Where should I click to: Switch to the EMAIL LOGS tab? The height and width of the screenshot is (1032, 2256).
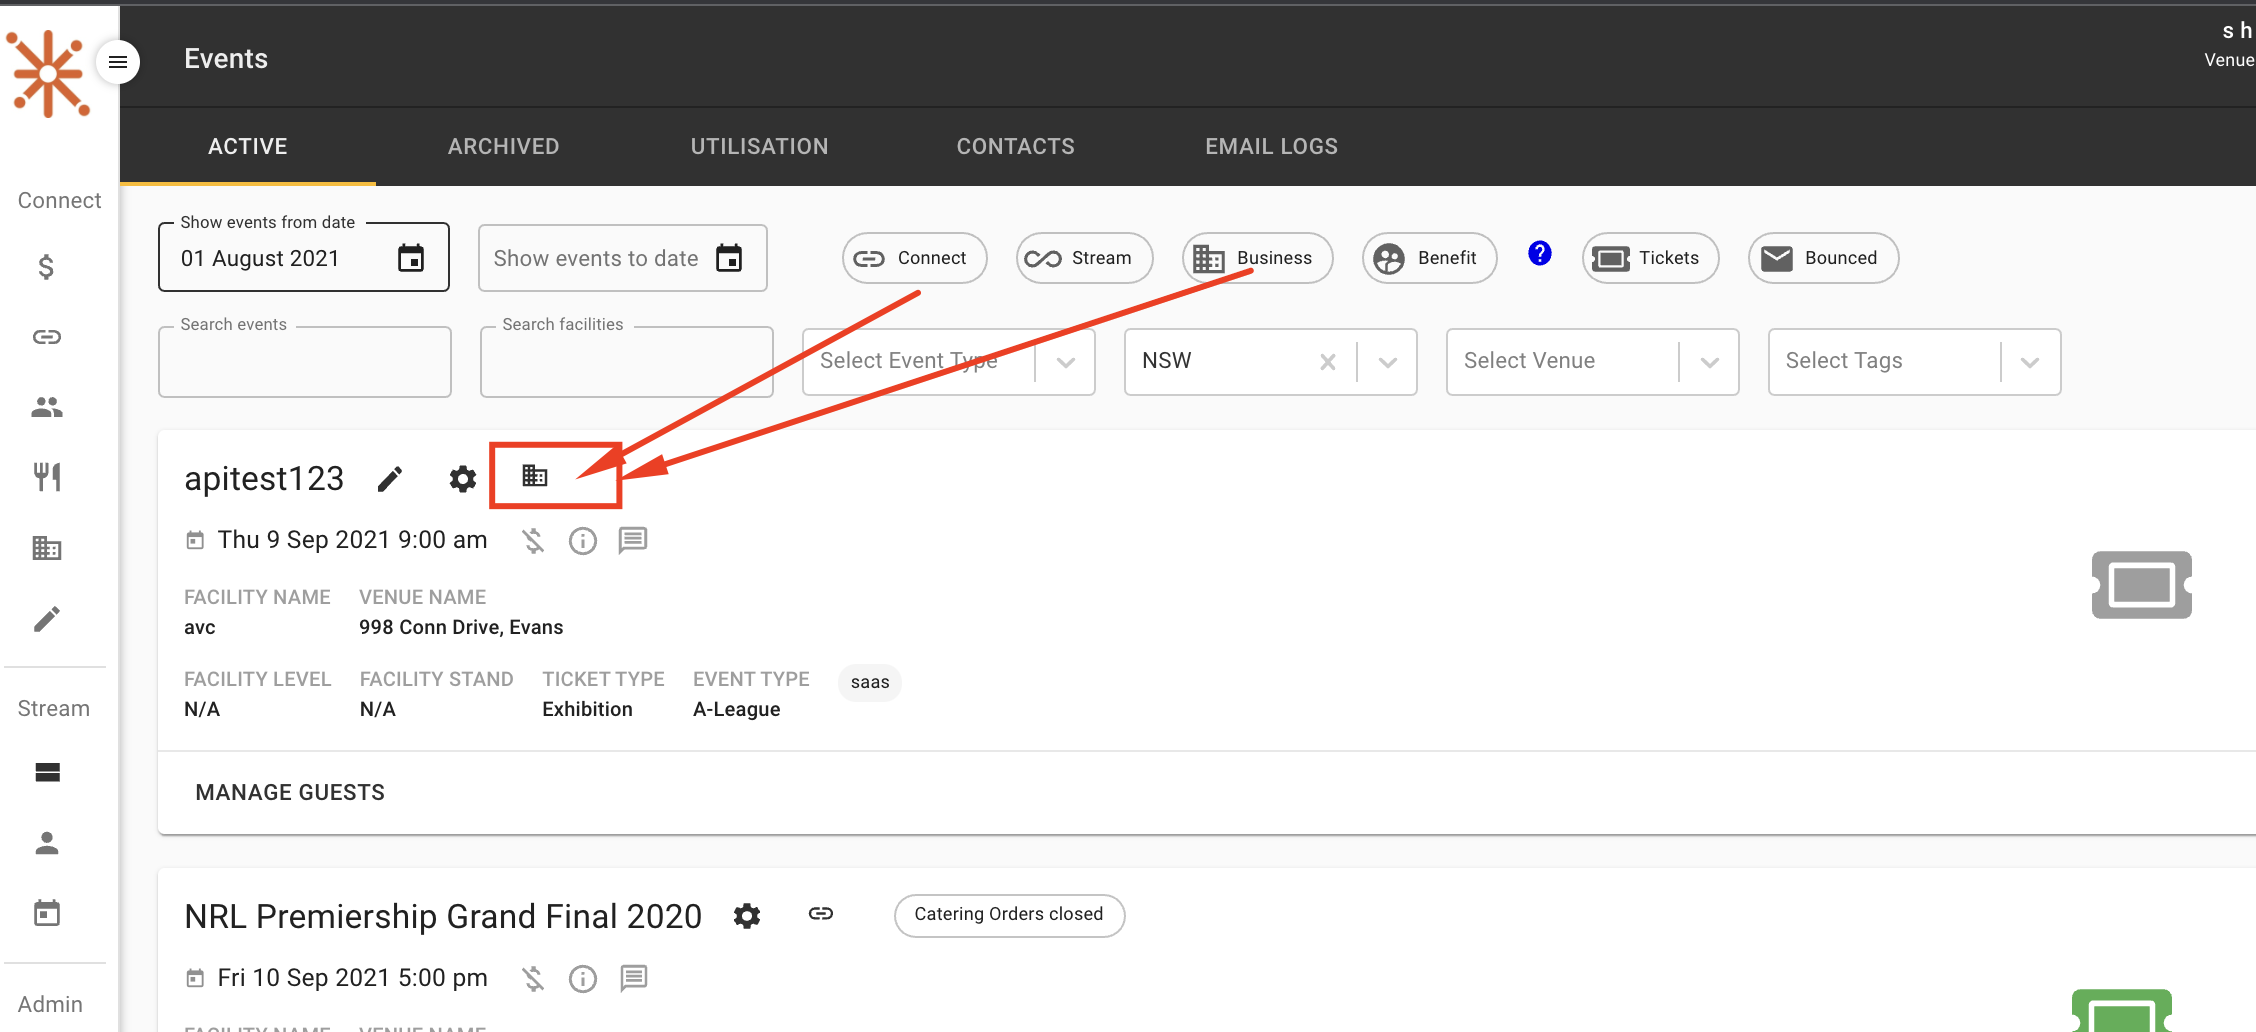[1272, 147]
